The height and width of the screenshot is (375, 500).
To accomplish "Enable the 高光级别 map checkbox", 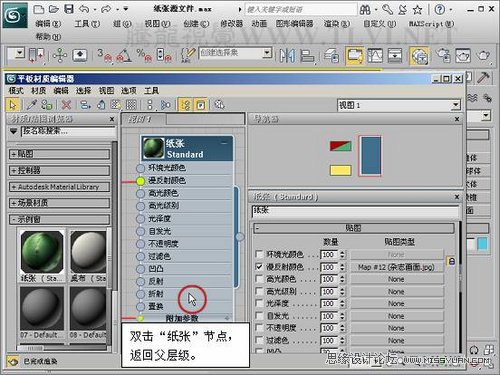I will tap(259, 291).
